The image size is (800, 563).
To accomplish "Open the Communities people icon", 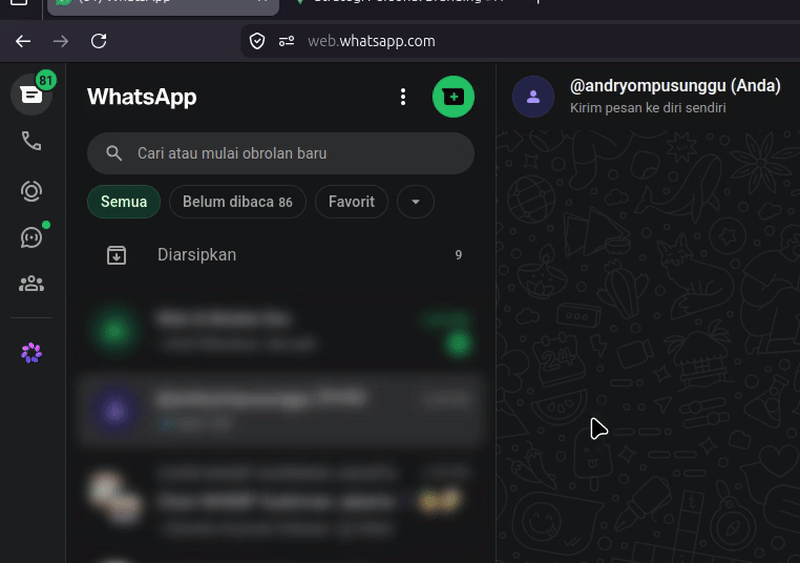I will point(31,283).
